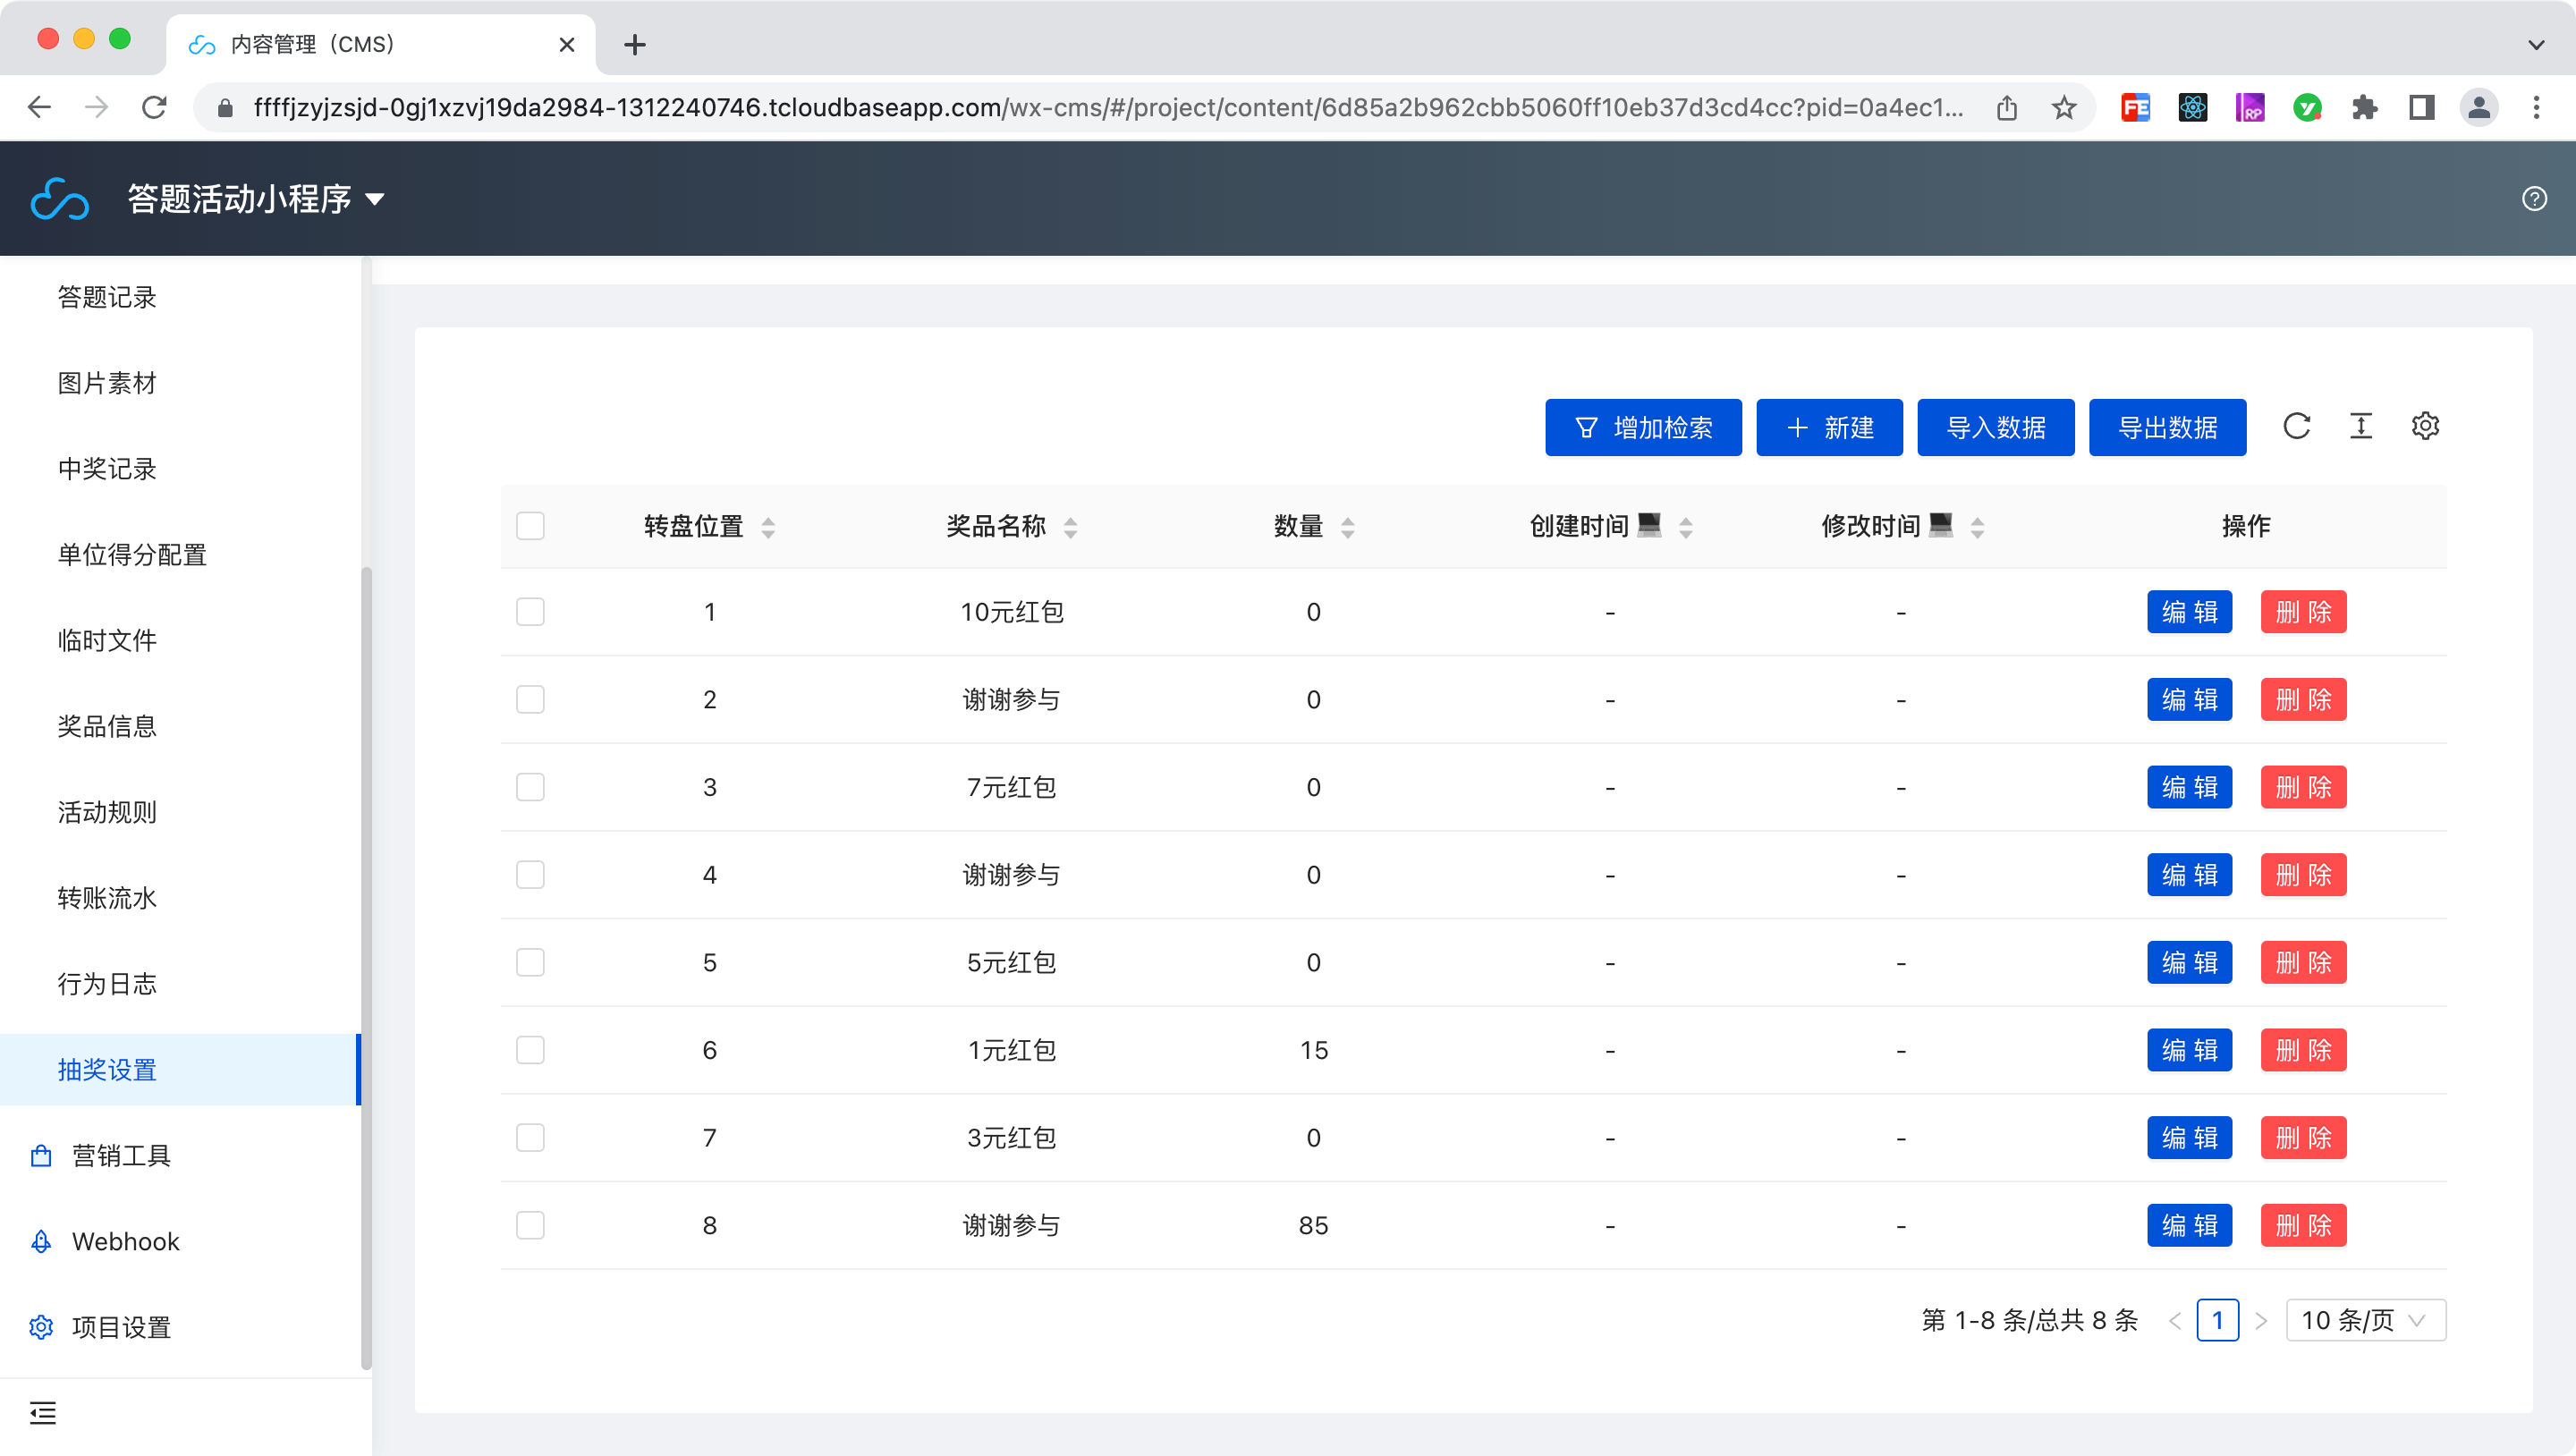Go to 中奖记录 sidebar item

(x=107, y=469)
